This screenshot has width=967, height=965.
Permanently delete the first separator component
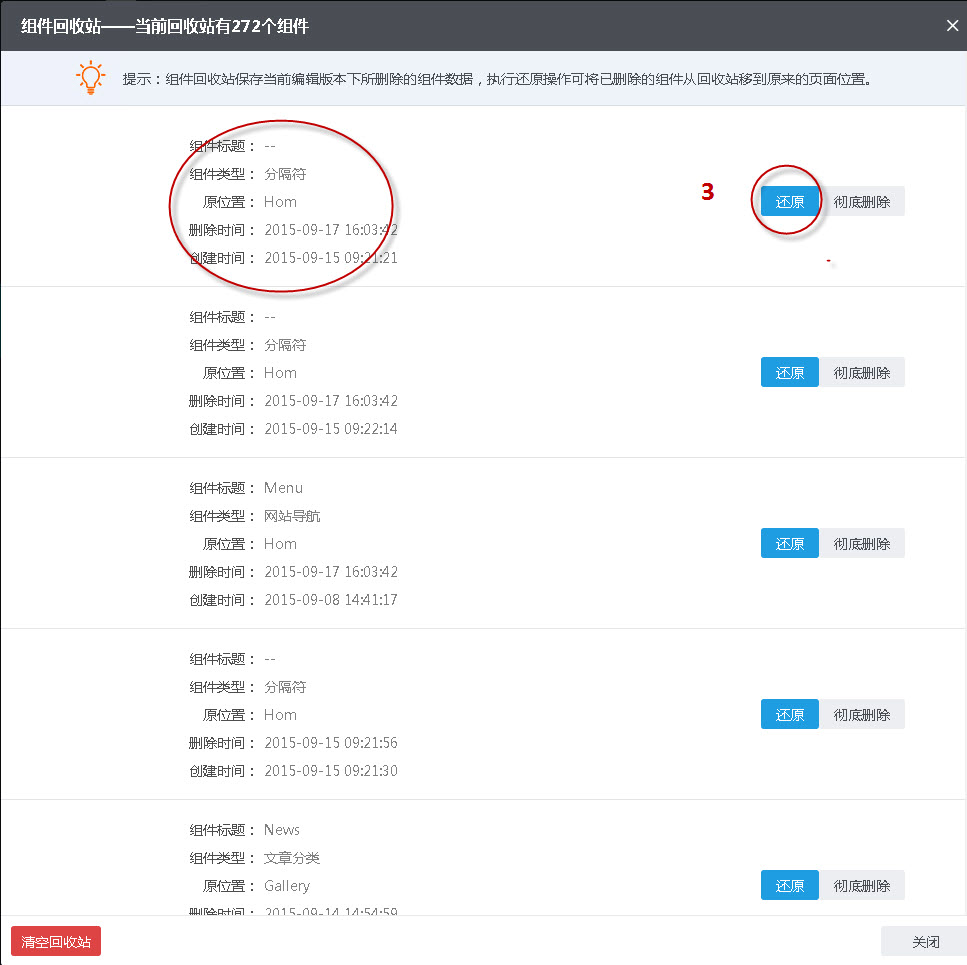pyautogui.click(x=862, y=201)
